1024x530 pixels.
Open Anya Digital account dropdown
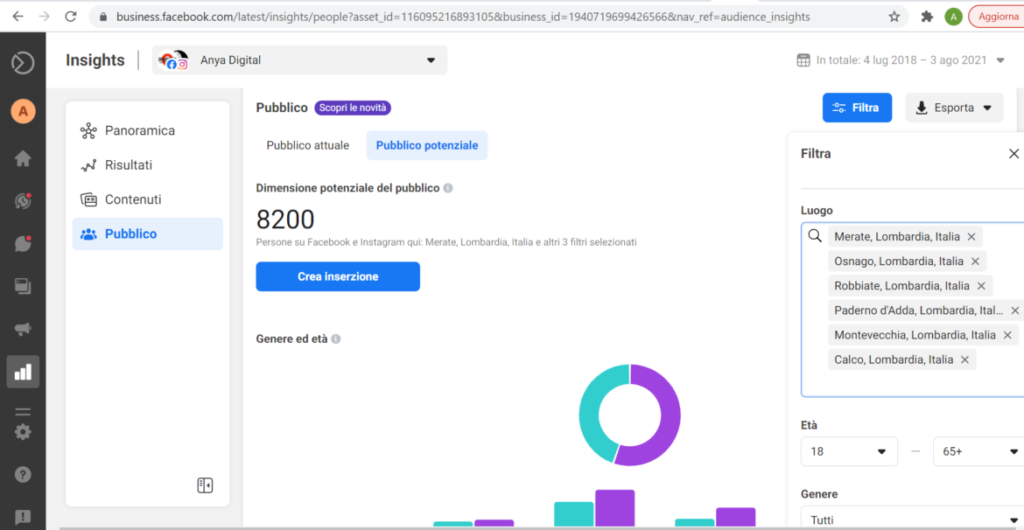pos(300,60)
